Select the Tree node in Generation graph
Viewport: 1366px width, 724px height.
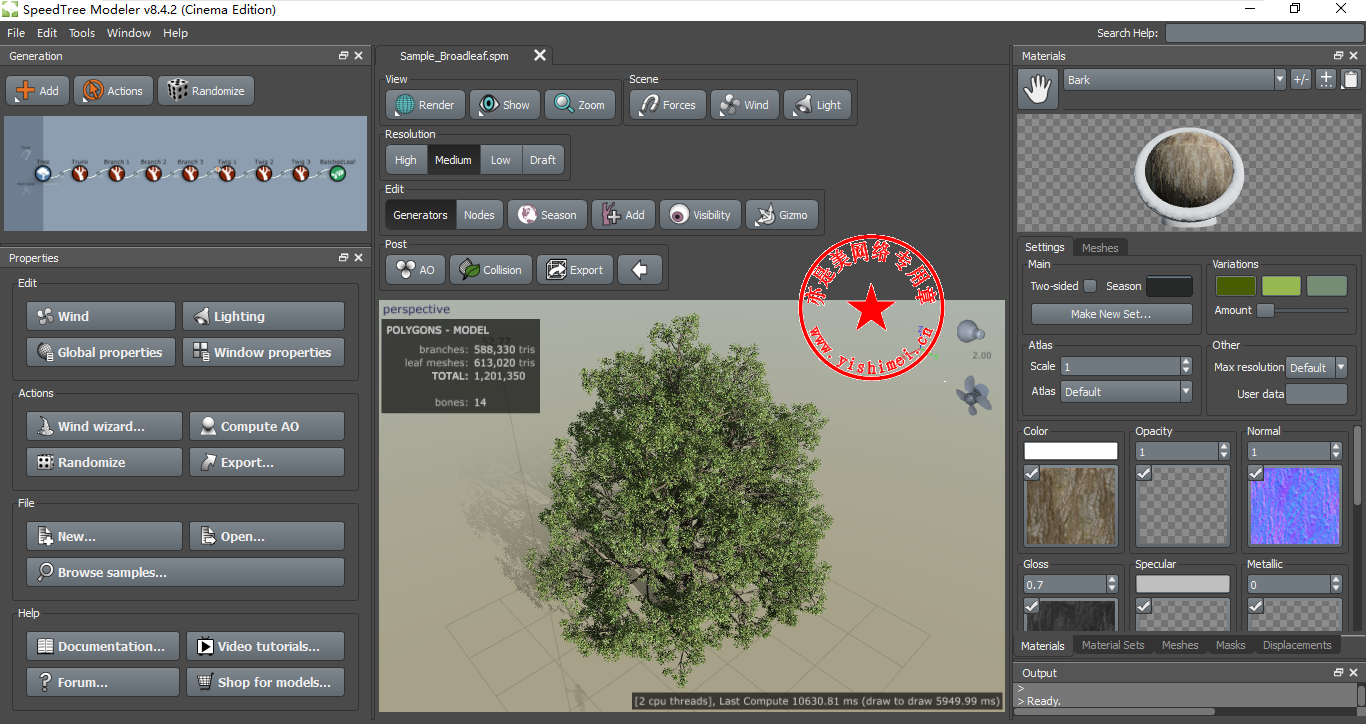[x=43, y=174]
